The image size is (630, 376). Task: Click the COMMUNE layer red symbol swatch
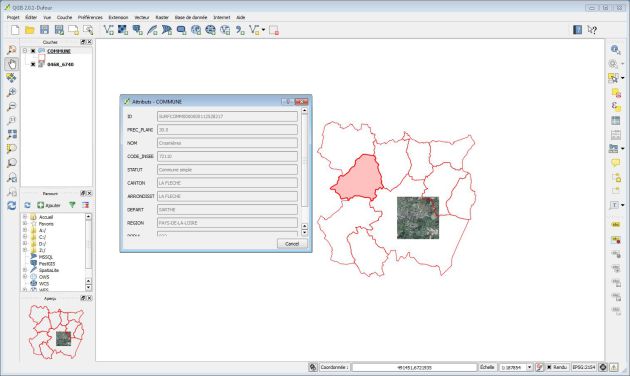[41, 58]
